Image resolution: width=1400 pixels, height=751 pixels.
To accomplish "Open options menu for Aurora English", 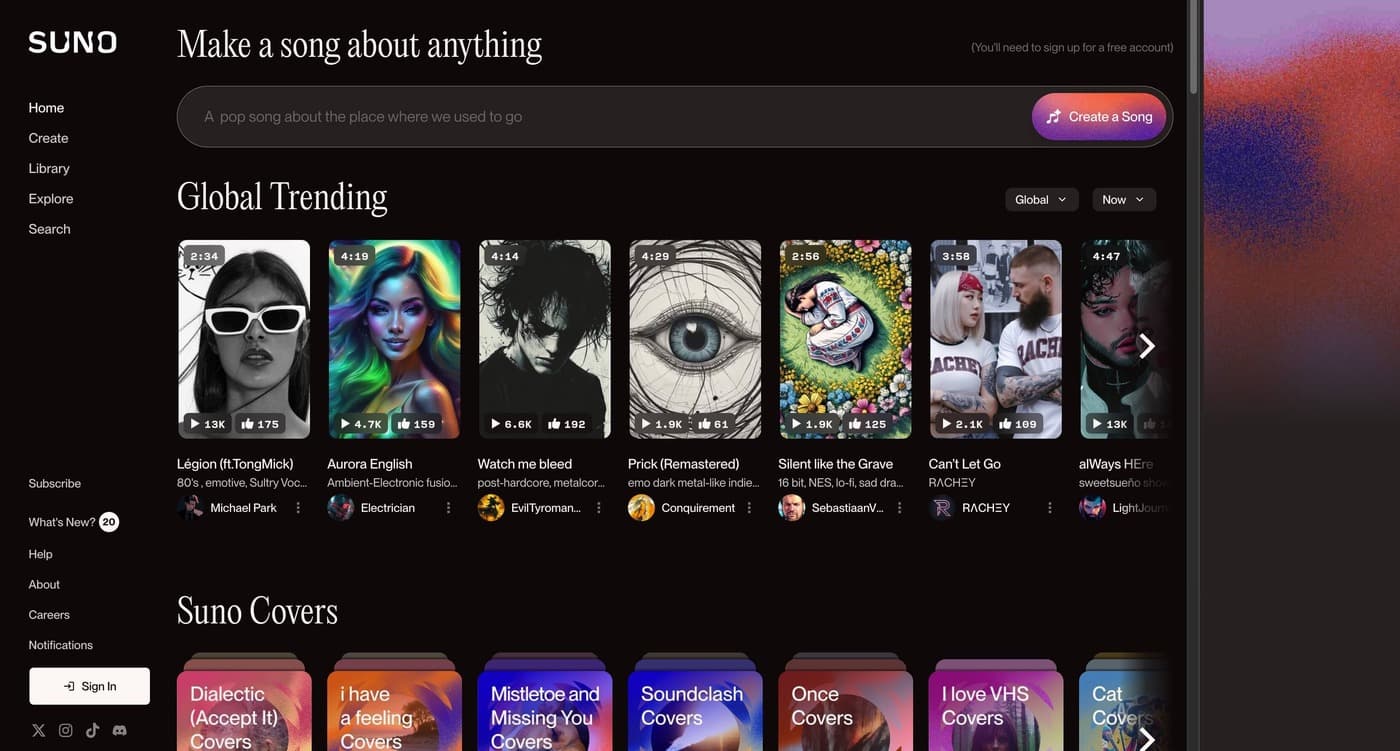I will click(x=448, y=508).
